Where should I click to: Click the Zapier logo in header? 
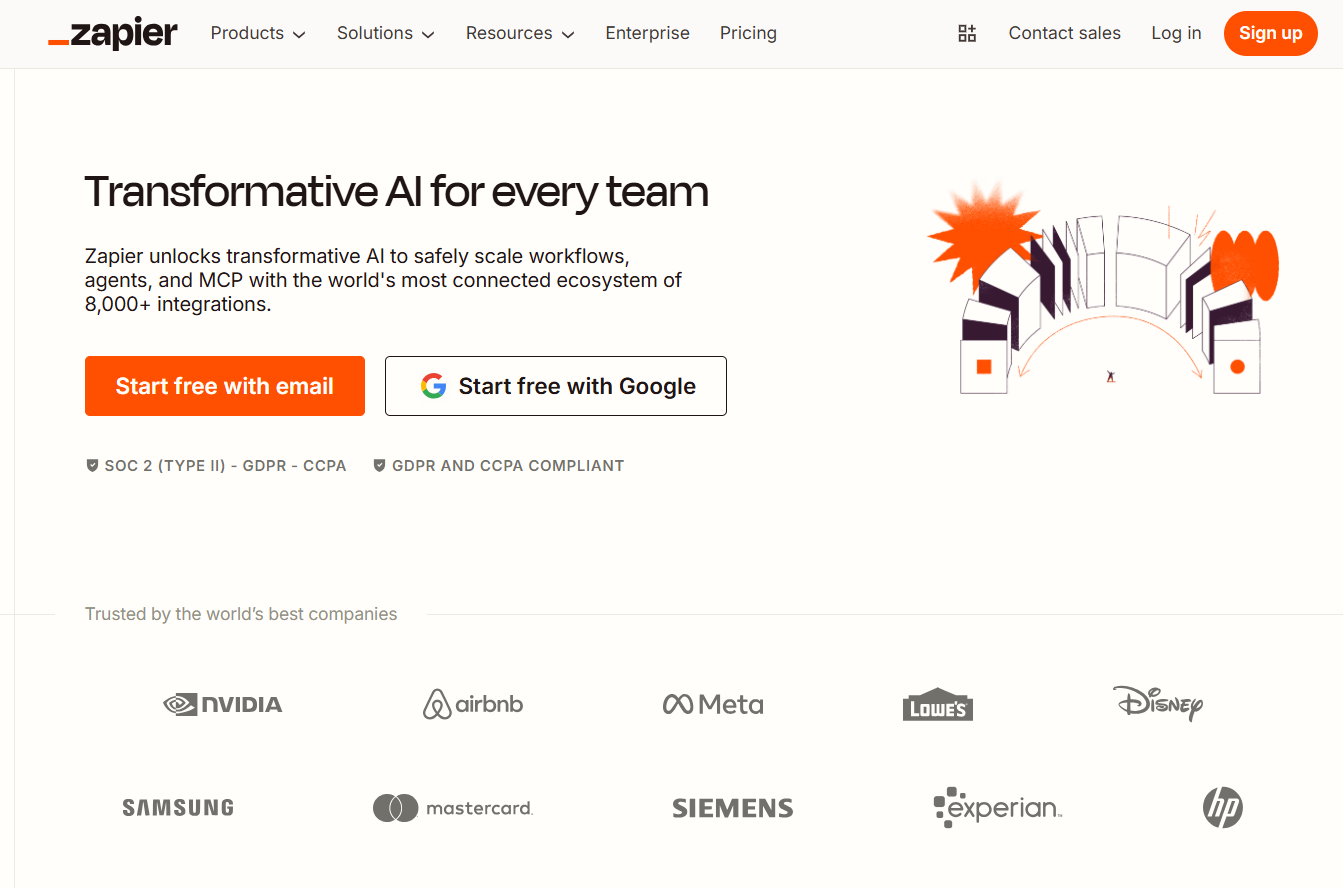point(113,34)
